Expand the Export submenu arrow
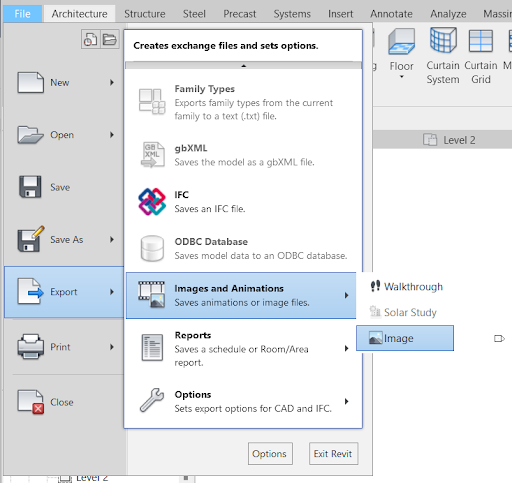Image resolution: width=512 pixels, height=483 pixels. point(112,292)
